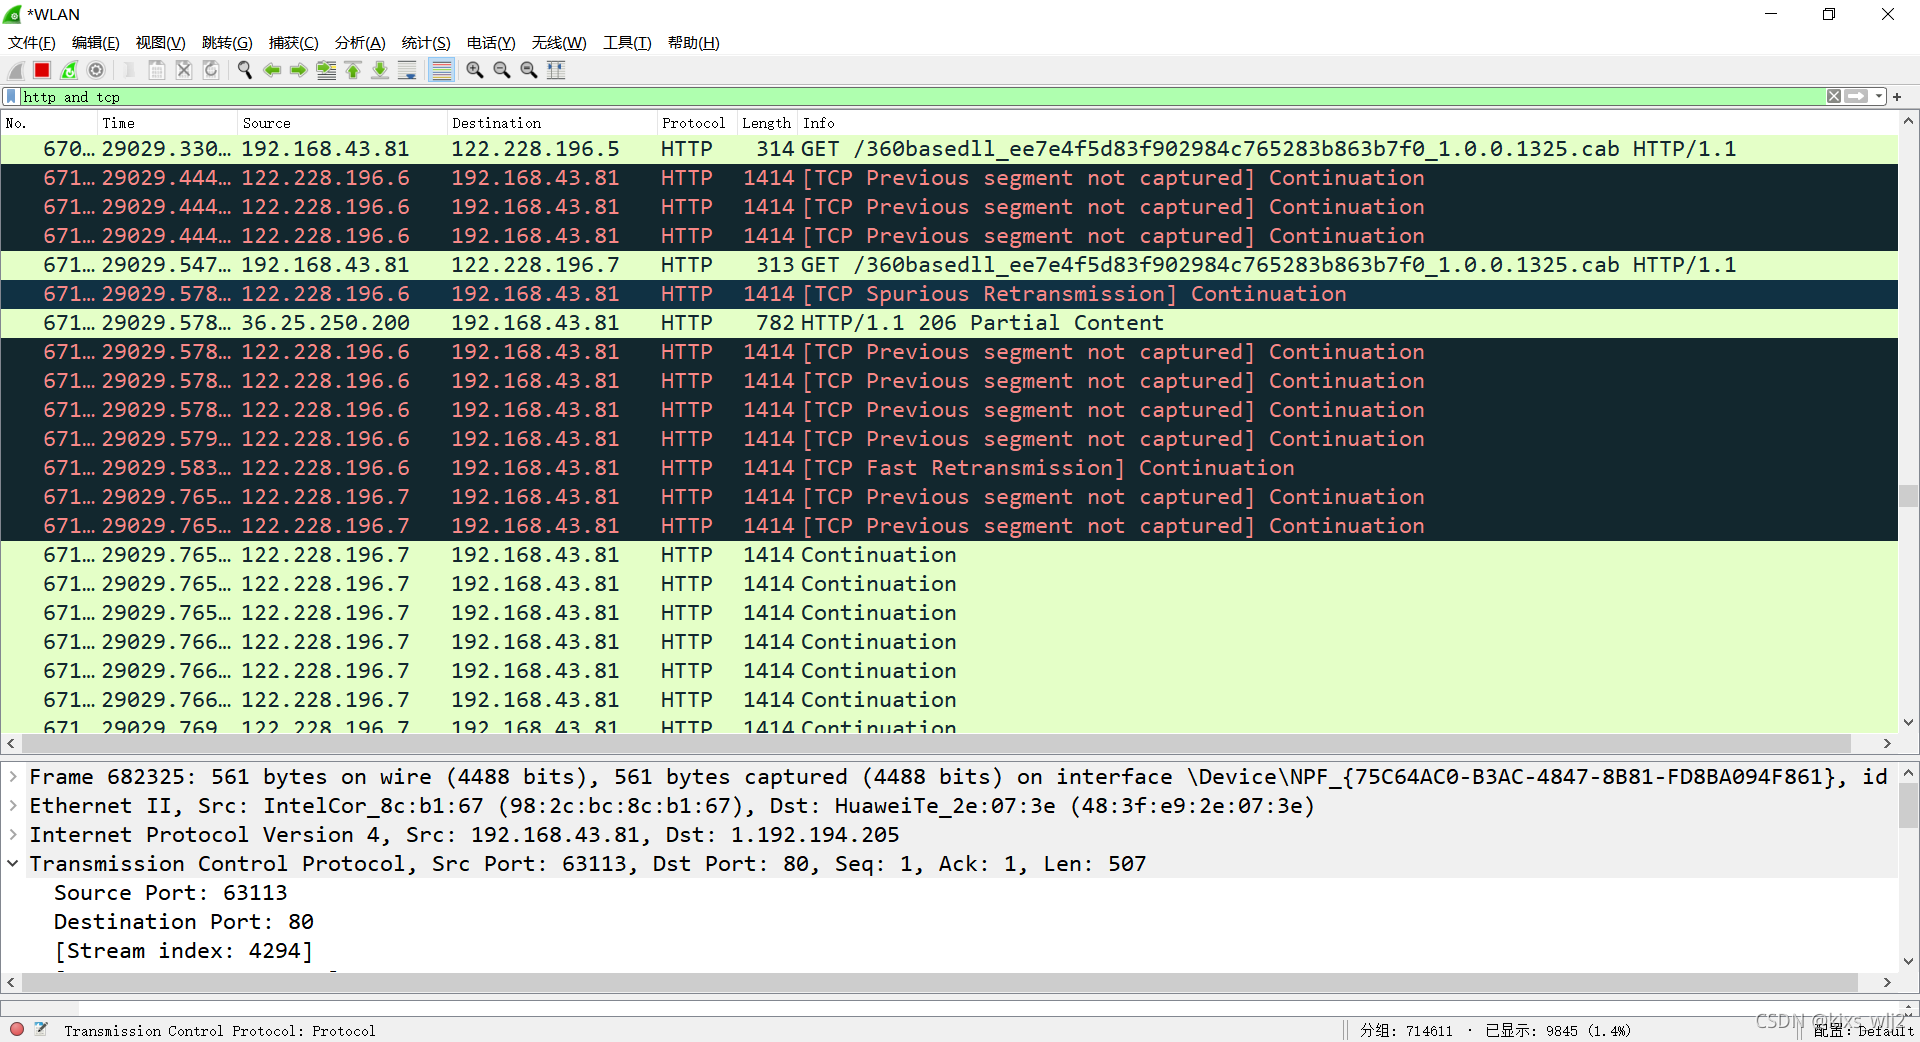Click the close capture file icon

184,70
